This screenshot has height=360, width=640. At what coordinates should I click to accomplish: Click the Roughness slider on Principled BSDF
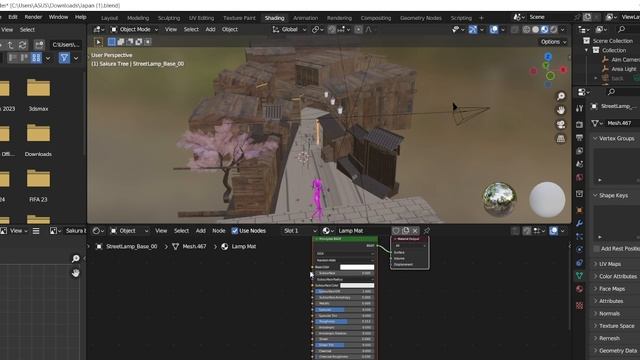[x=344, y=322]
